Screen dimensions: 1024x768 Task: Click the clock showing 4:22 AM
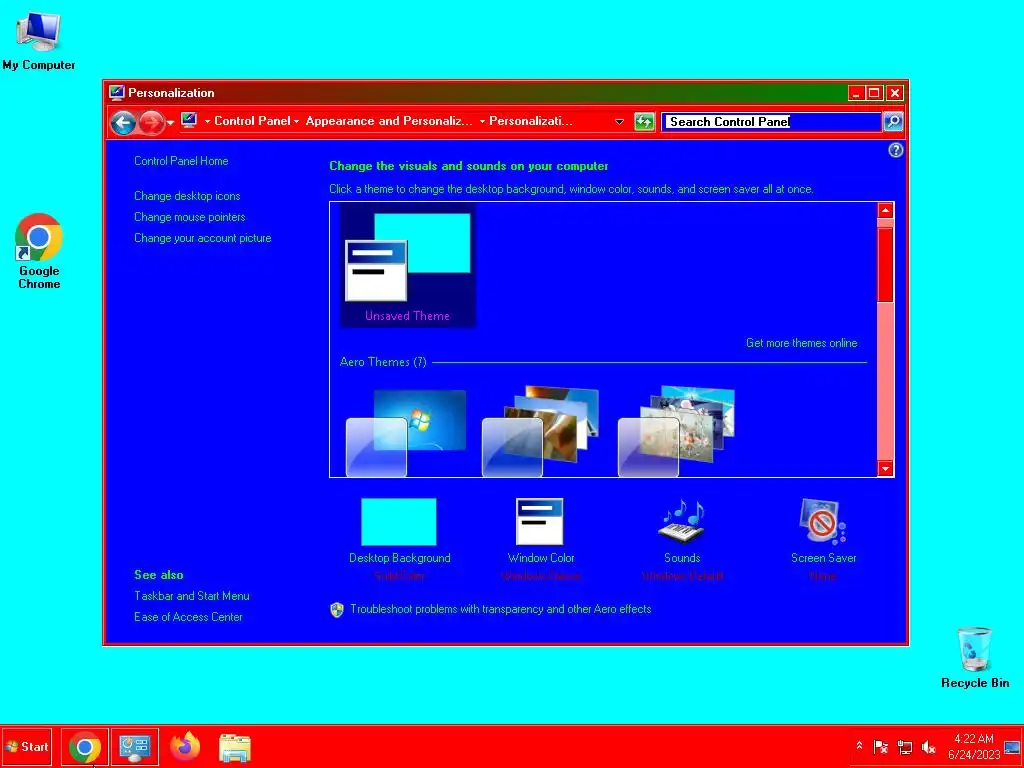point(974,746)
